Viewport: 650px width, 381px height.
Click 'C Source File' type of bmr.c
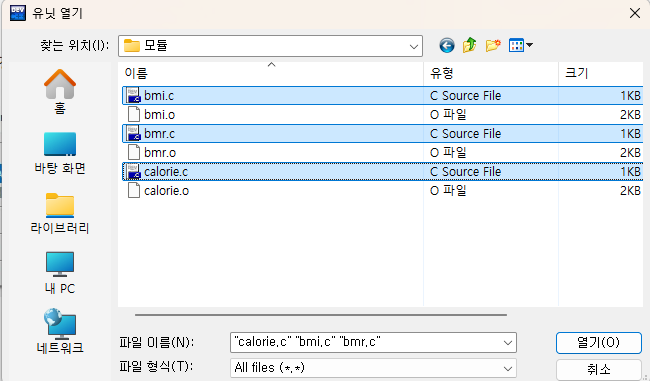(x=466, y=134)
